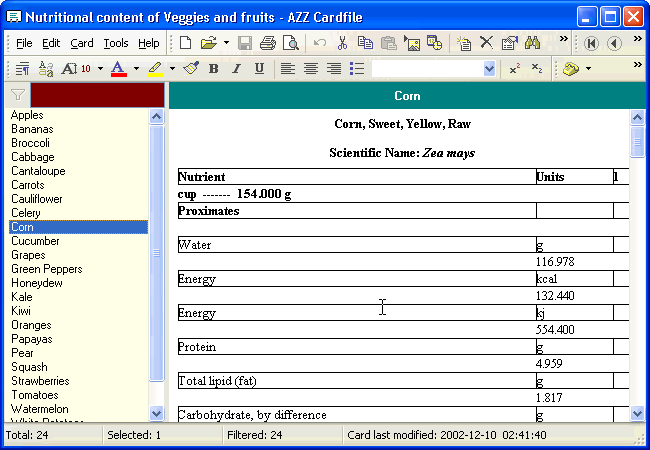Expand the navigation toolbar overflow chevron
This screenshot has width=650, height=450.
[x=638, y=39]
